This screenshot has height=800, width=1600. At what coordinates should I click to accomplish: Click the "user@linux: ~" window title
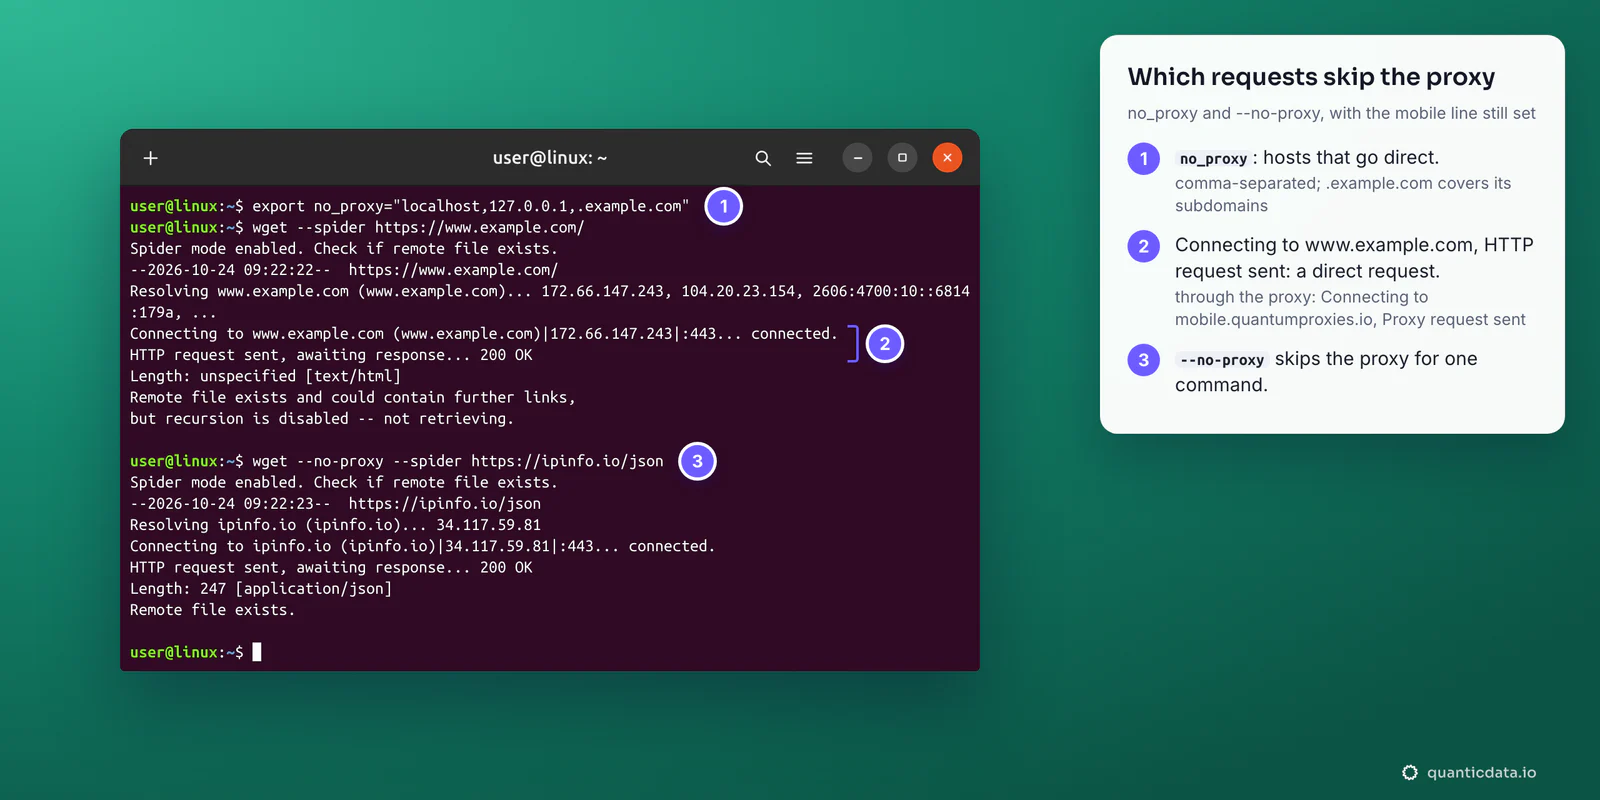(550, 158)
